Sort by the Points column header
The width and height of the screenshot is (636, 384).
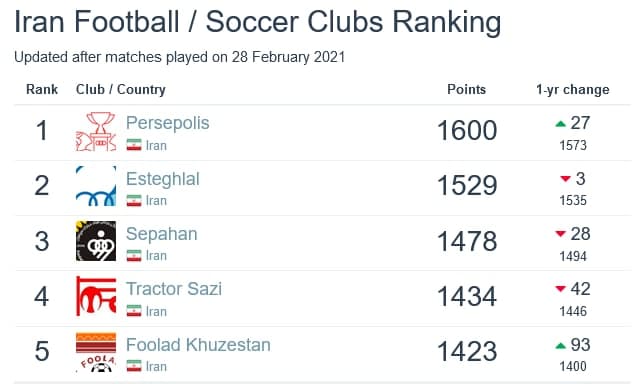tap(466, 89)
